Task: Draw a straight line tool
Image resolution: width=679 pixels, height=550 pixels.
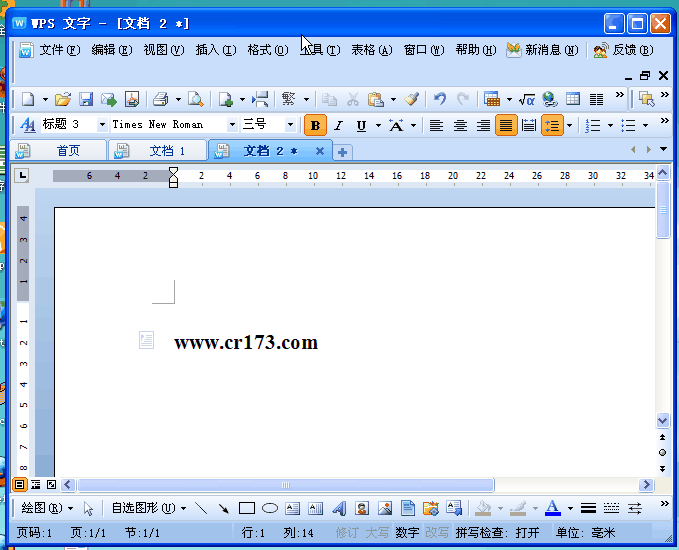Action: tap(201, 508)
